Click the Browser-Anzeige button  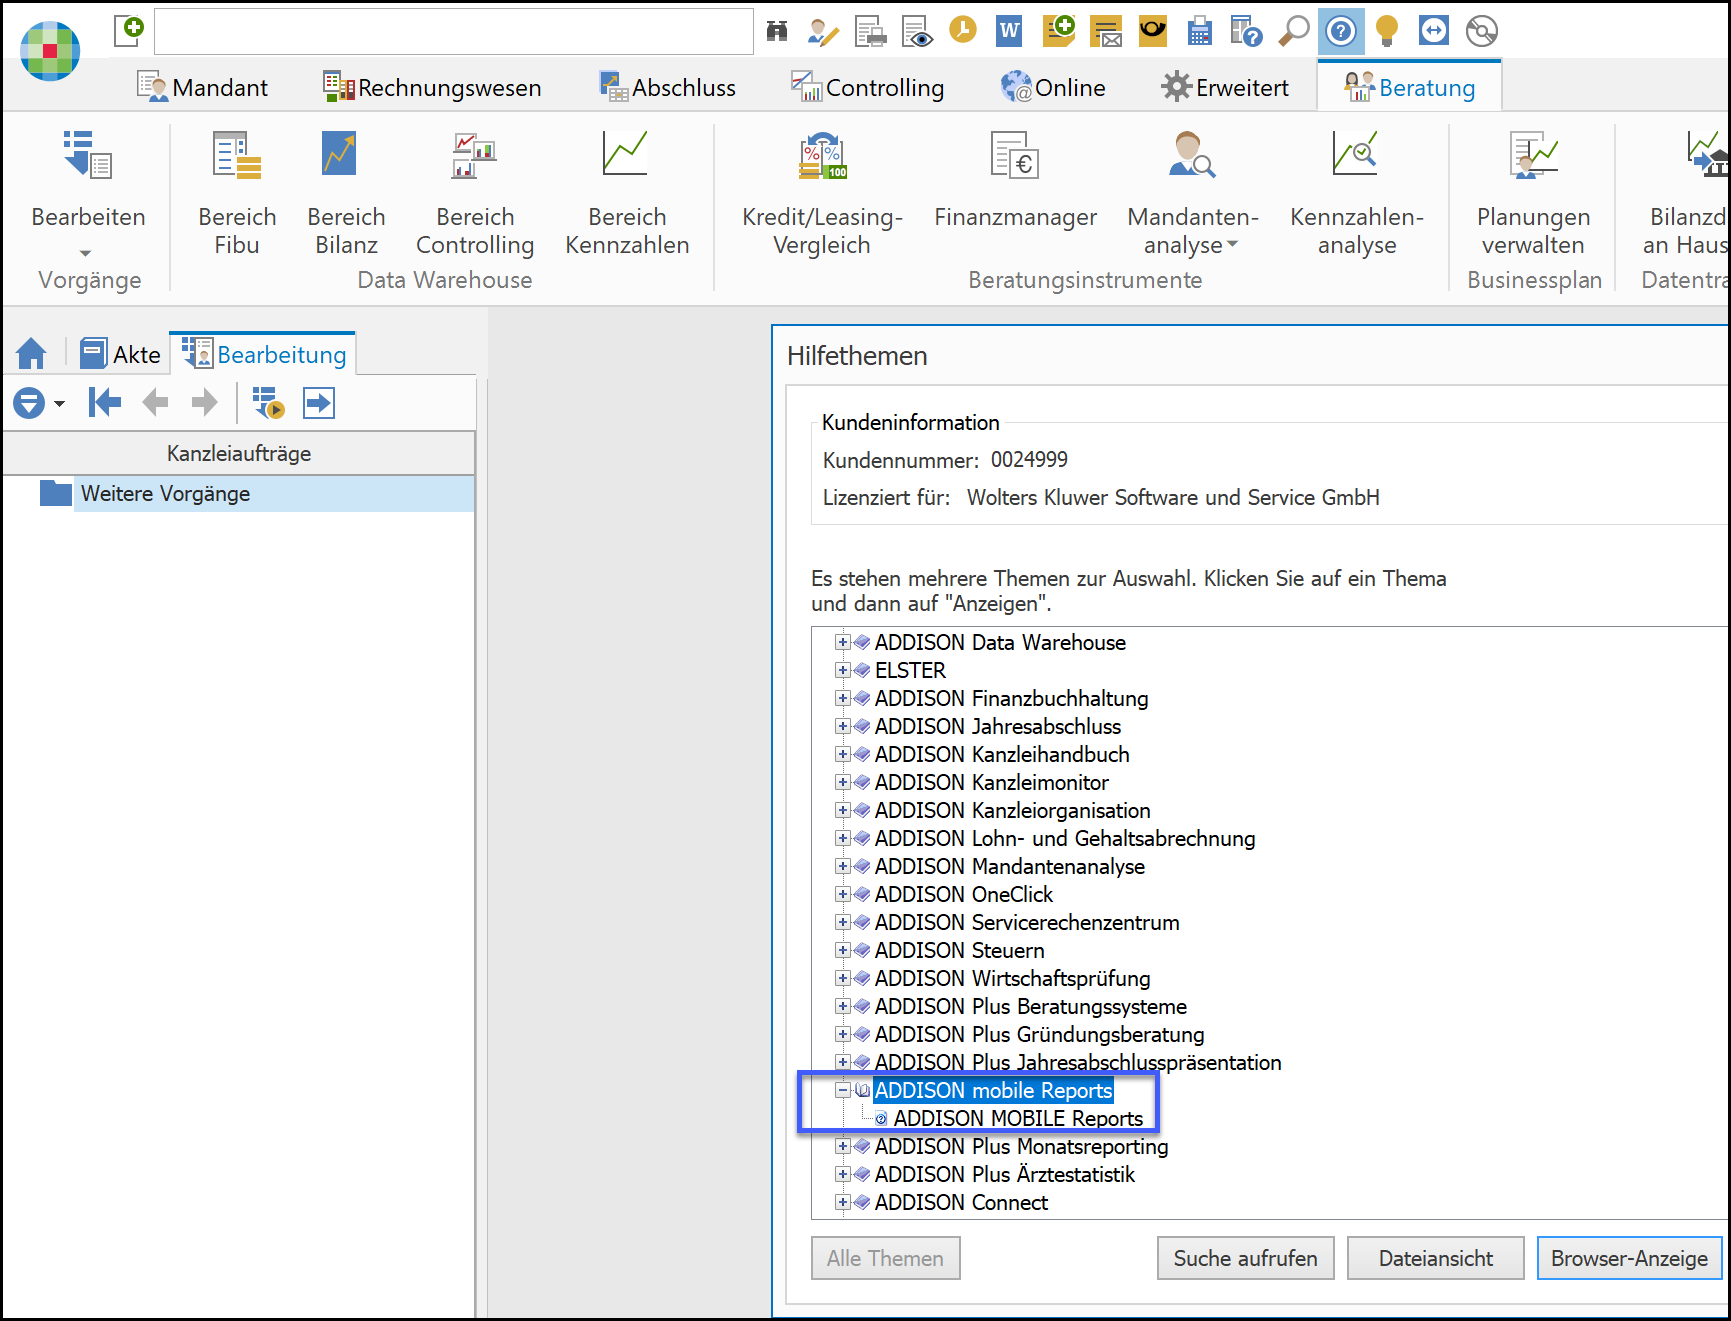(1629, 1258)
